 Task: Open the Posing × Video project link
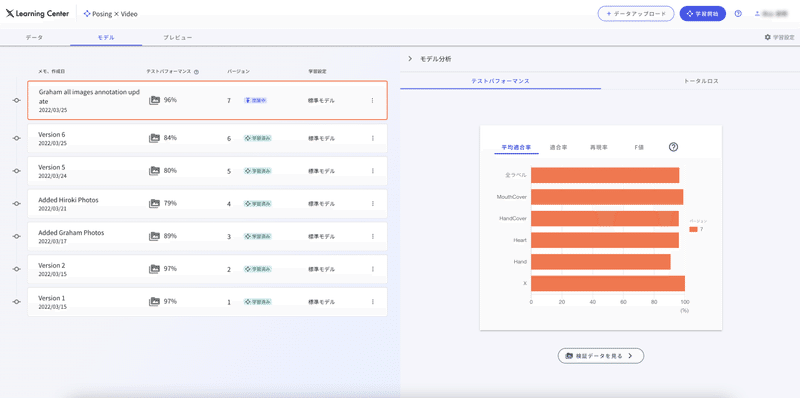coord(110,14)
